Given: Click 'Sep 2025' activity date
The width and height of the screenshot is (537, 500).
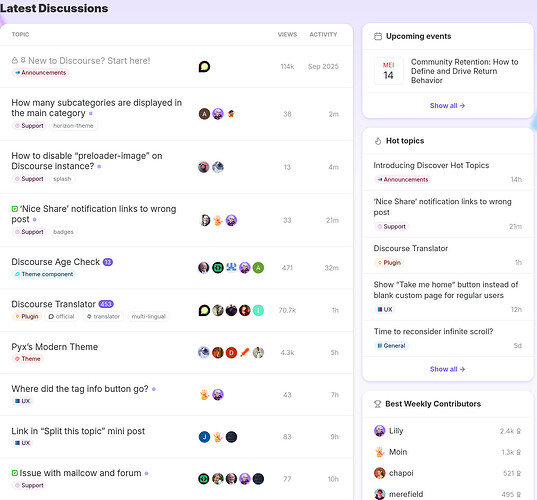Looking at the screenshot, I should click(323, 66).
